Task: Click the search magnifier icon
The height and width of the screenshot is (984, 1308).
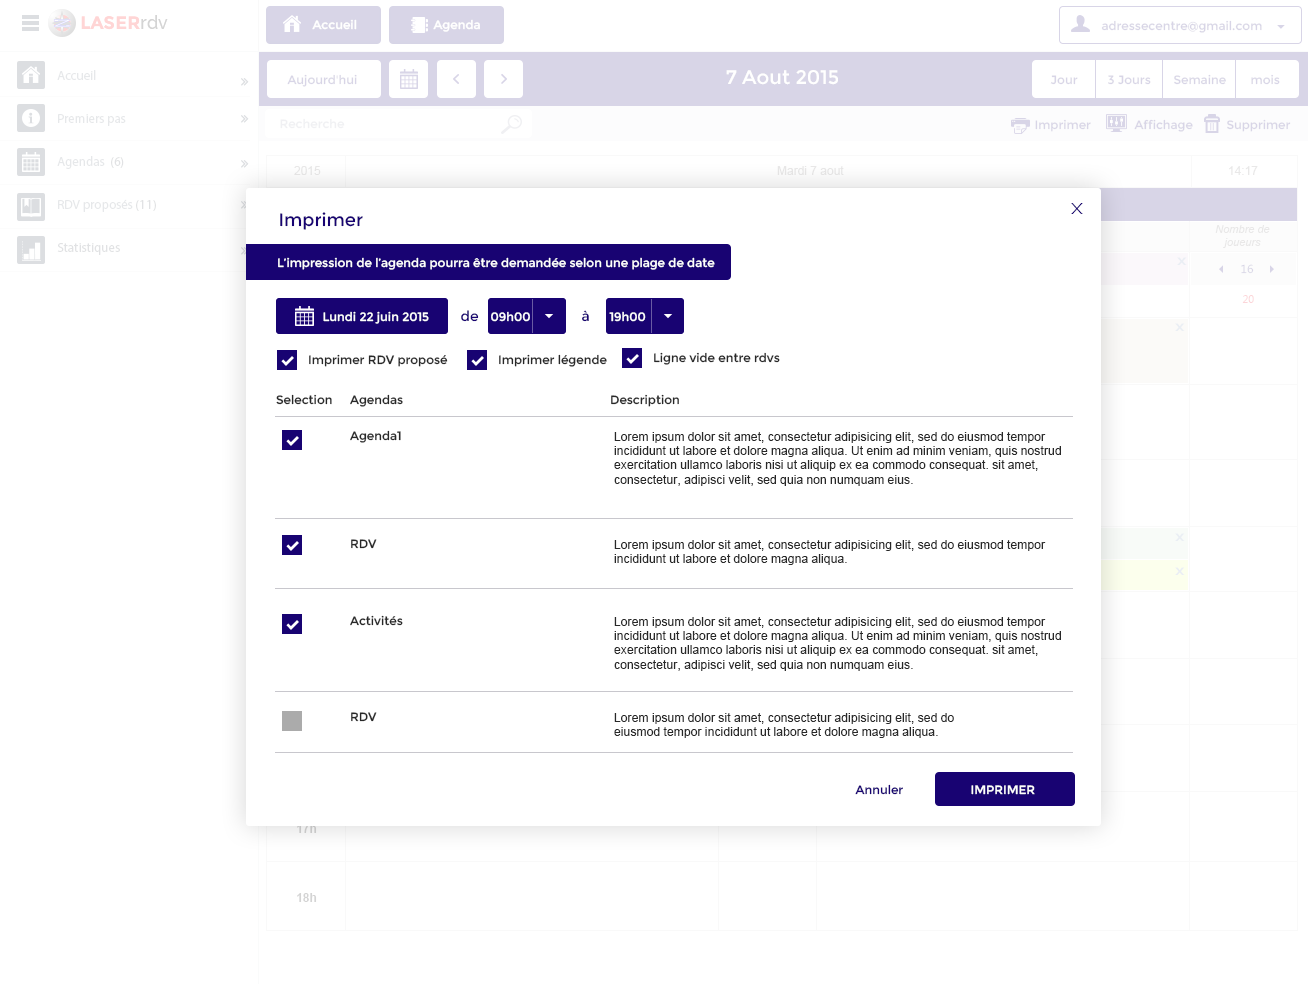Action: click(x=512, y=124)
